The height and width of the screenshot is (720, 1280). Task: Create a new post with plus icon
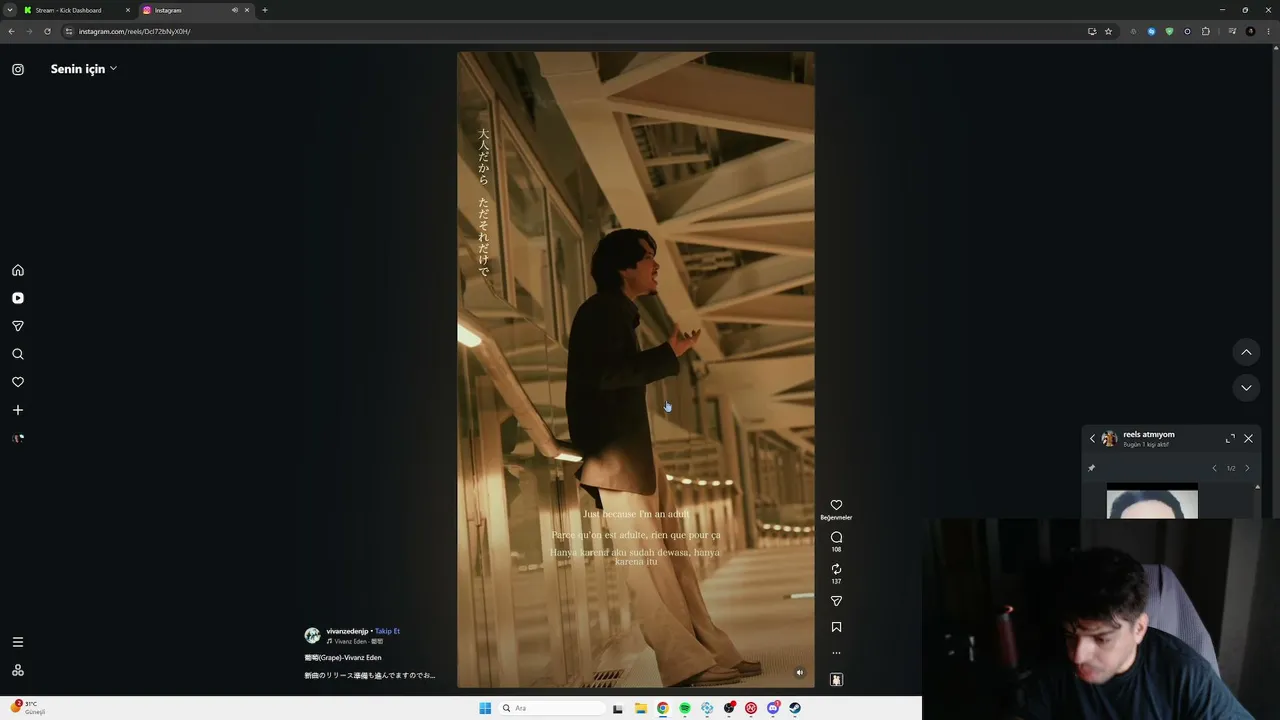(18, 410)
